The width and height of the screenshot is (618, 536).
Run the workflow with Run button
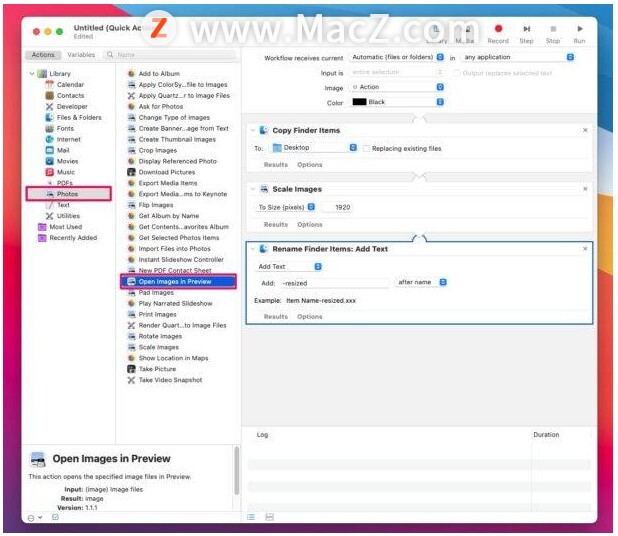point(579,34)
